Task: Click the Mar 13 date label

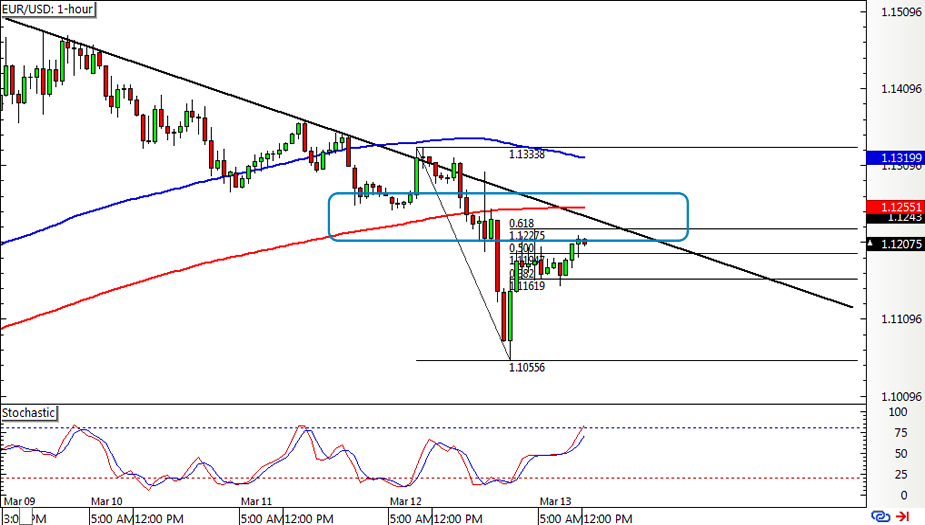Action: pyautogui.click(x=556, y=501)
